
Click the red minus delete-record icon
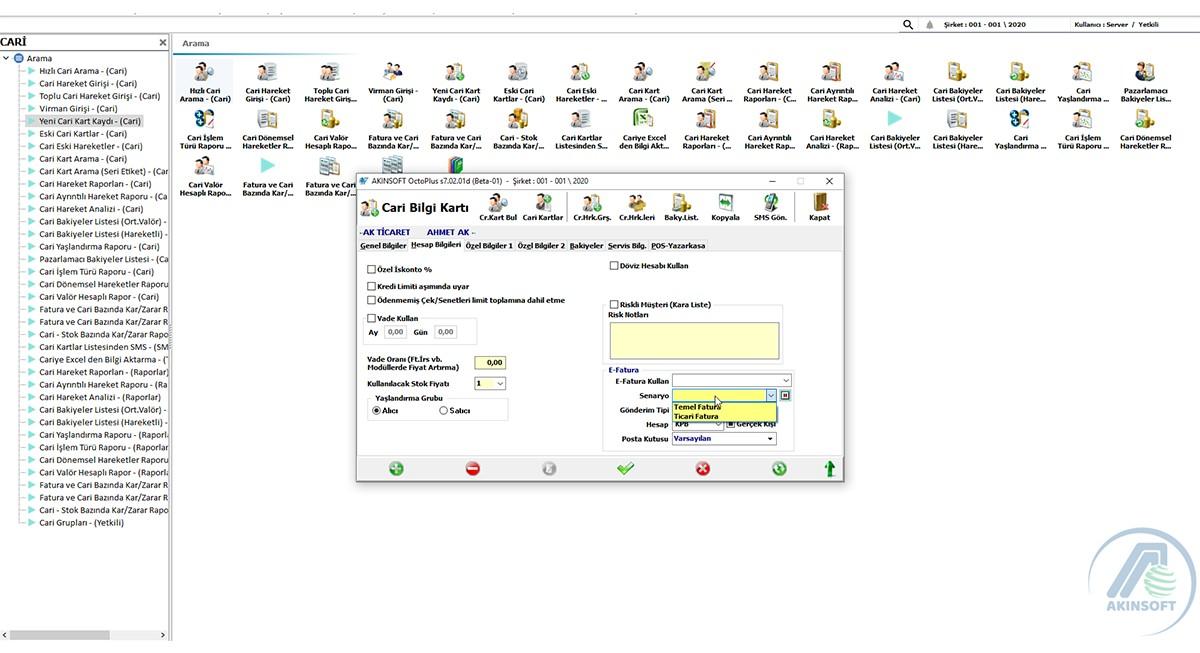[473, 468]
